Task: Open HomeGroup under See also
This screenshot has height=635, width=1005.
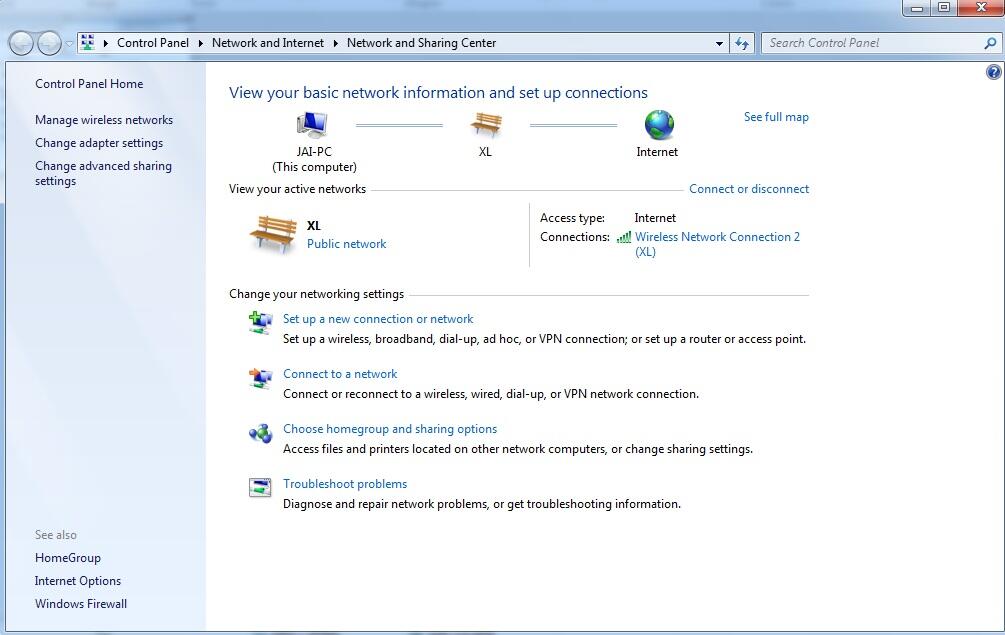Action: pos(67,558)
